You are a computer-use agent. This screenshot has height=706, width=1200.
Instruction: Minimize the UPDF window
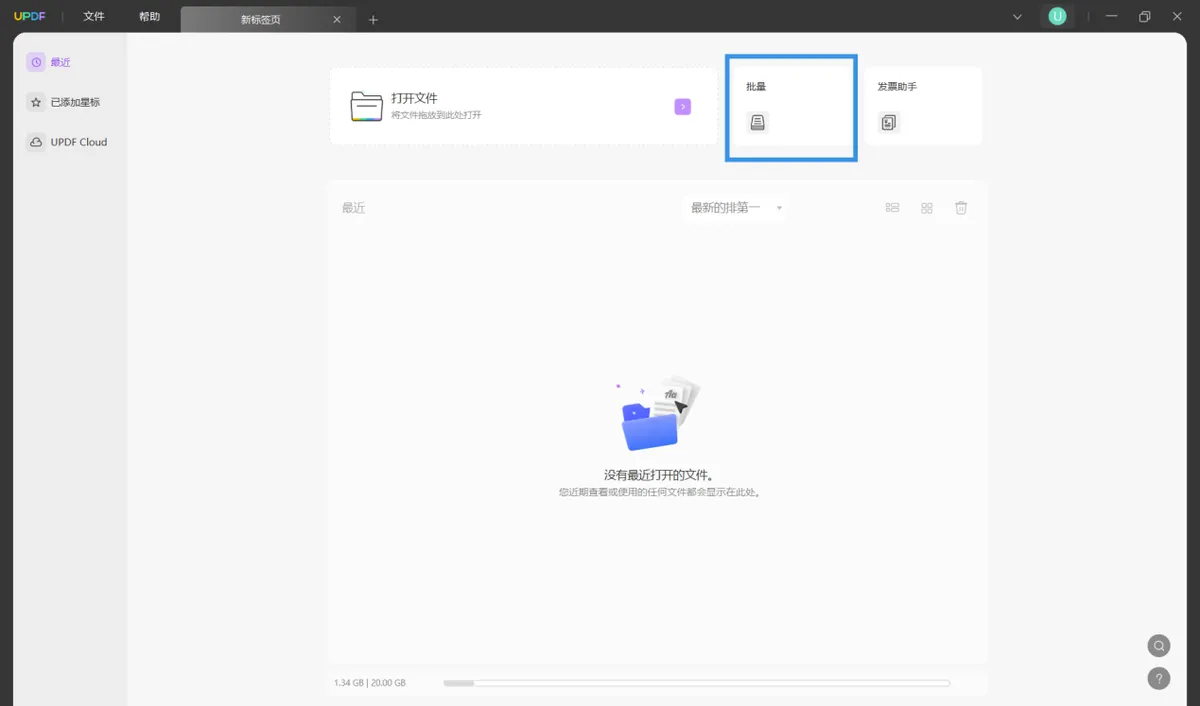(x=1111, y=17)
